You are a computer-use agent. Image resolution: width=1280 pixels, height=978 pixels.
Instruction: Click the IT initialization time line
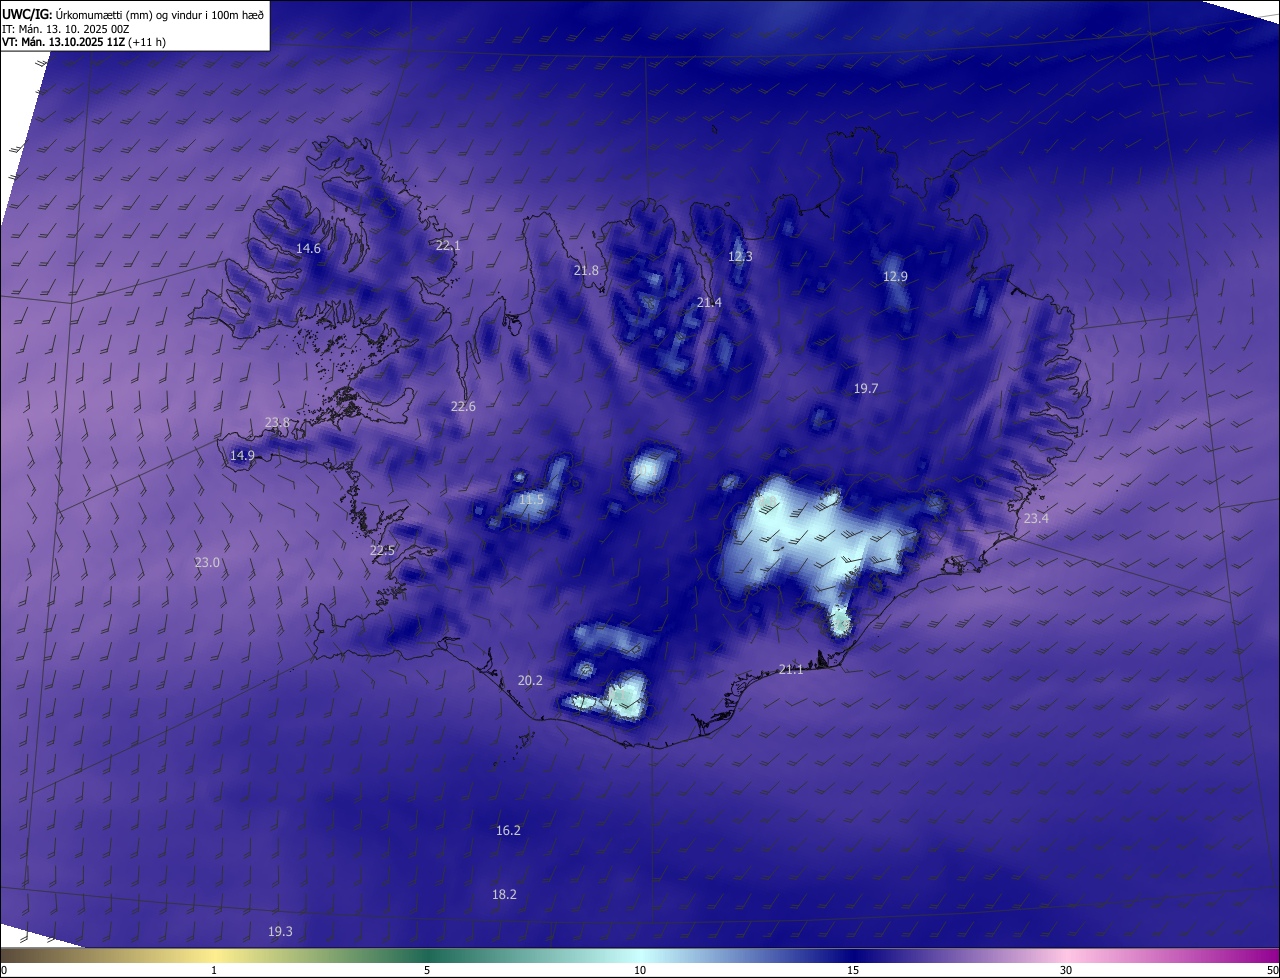(66, 29)
